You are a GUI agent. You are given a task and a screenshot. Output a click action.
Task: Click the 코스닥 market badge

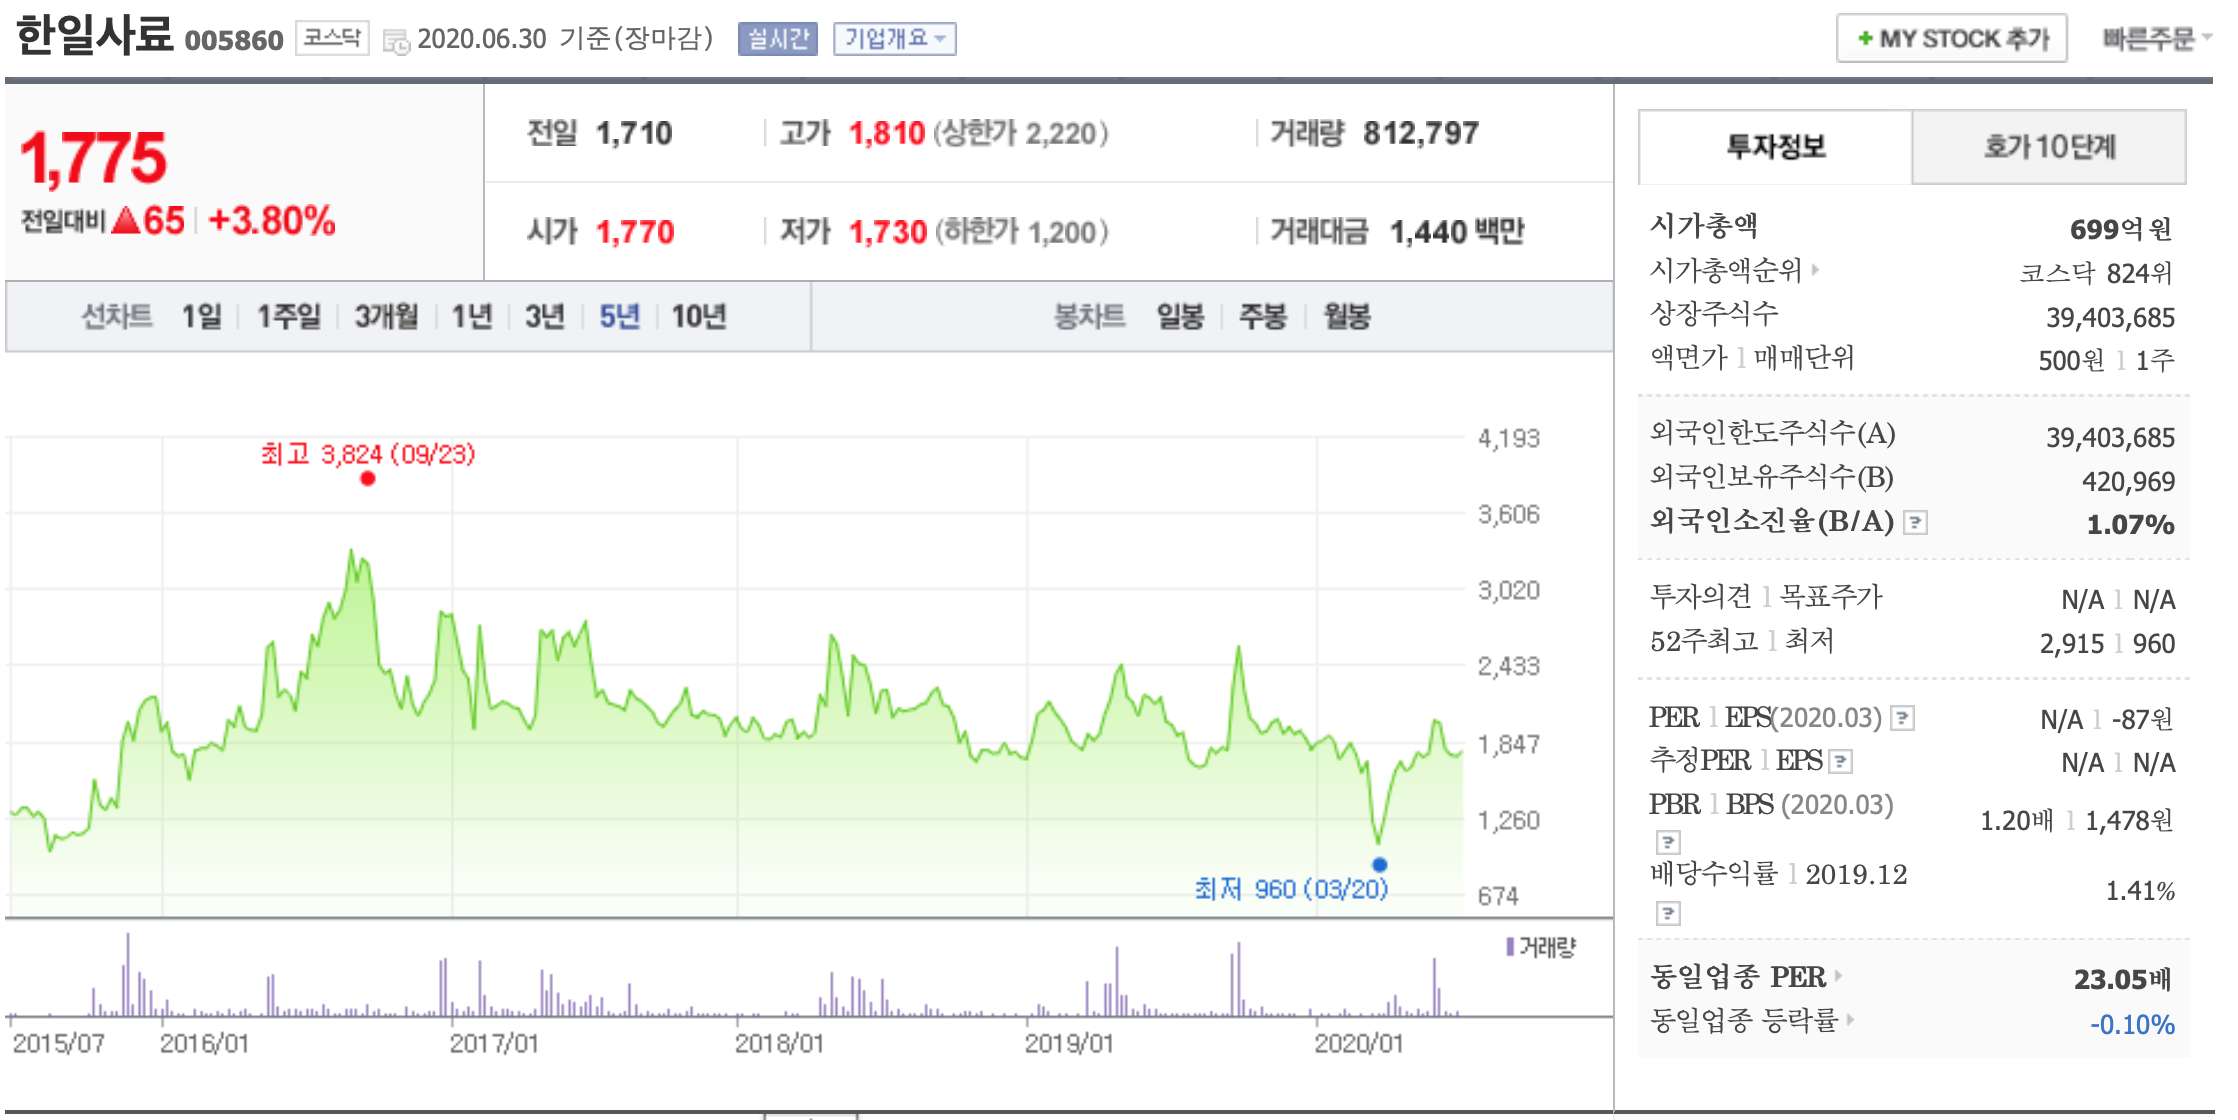[332, 38]
